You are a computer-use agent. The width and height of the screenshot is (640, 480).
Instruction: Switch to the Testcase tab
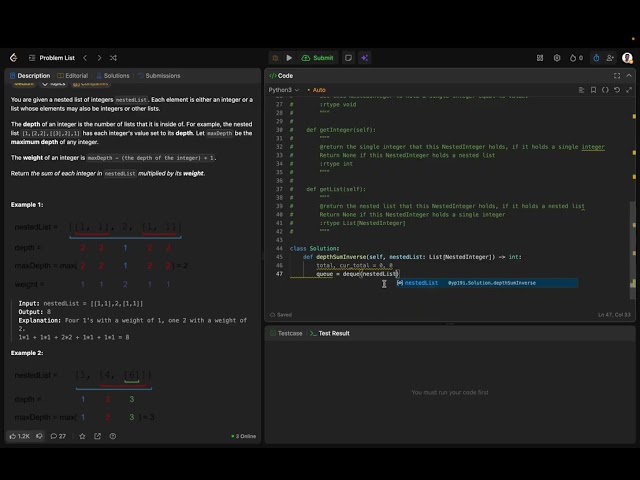(x=286, y=333)
